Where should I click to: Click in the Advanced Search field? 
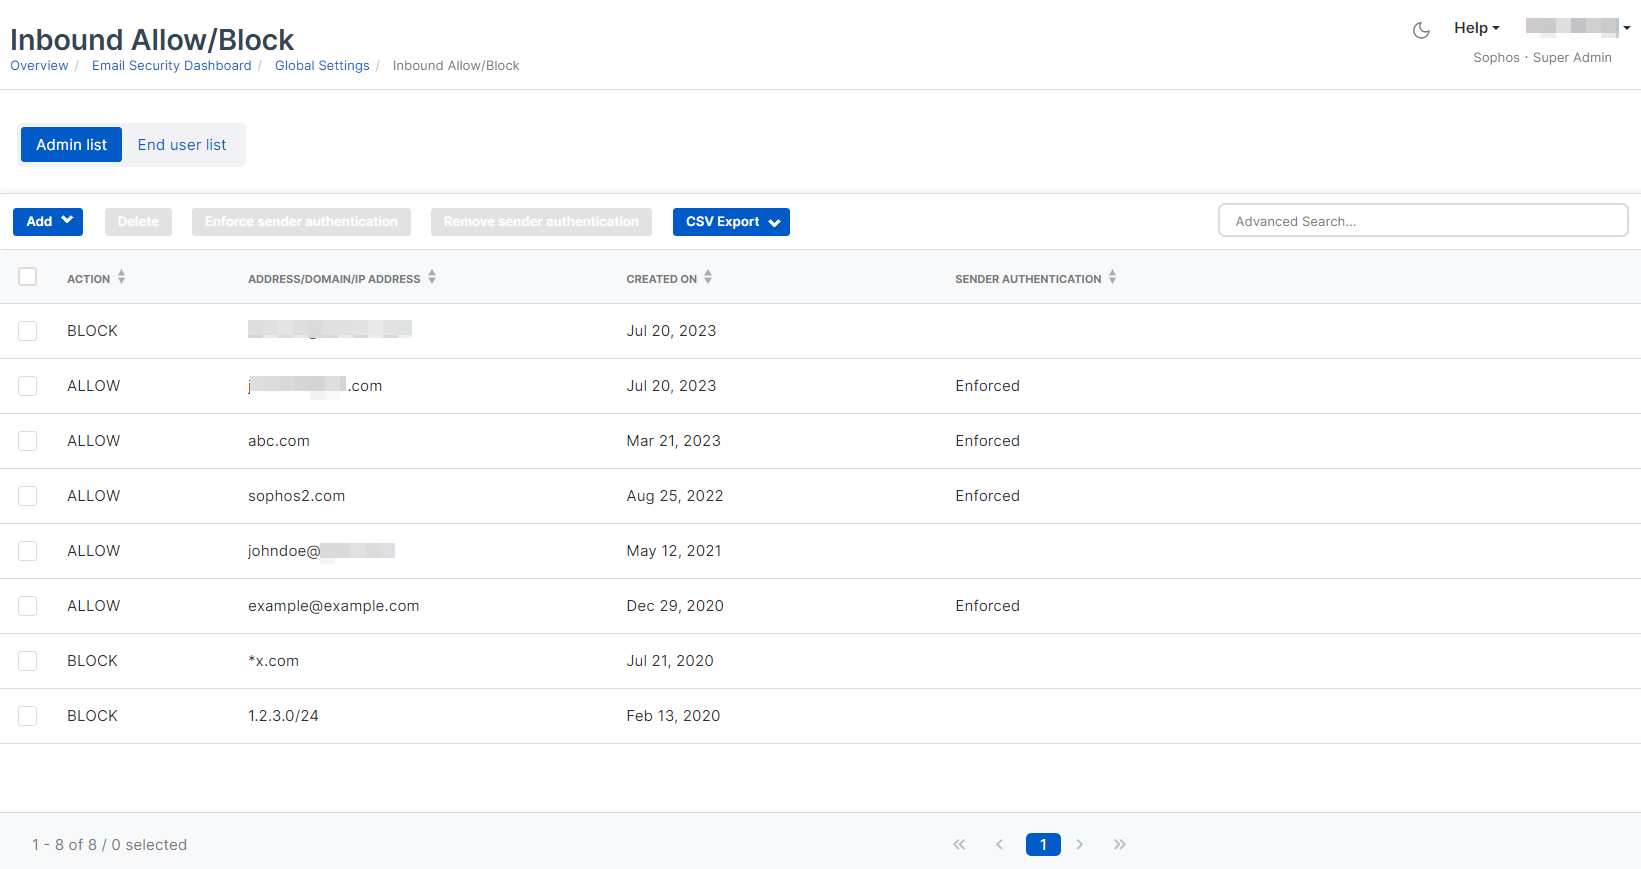pos(1422,221)
